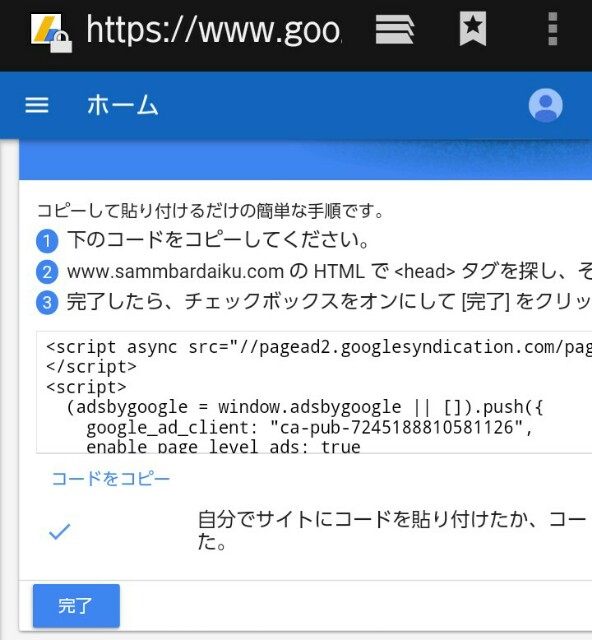Image resolution: width=592 pixels, height=640 pixels.
Task: Click the pagead2.googlesyndication.com script line
Action: [319, 347]
